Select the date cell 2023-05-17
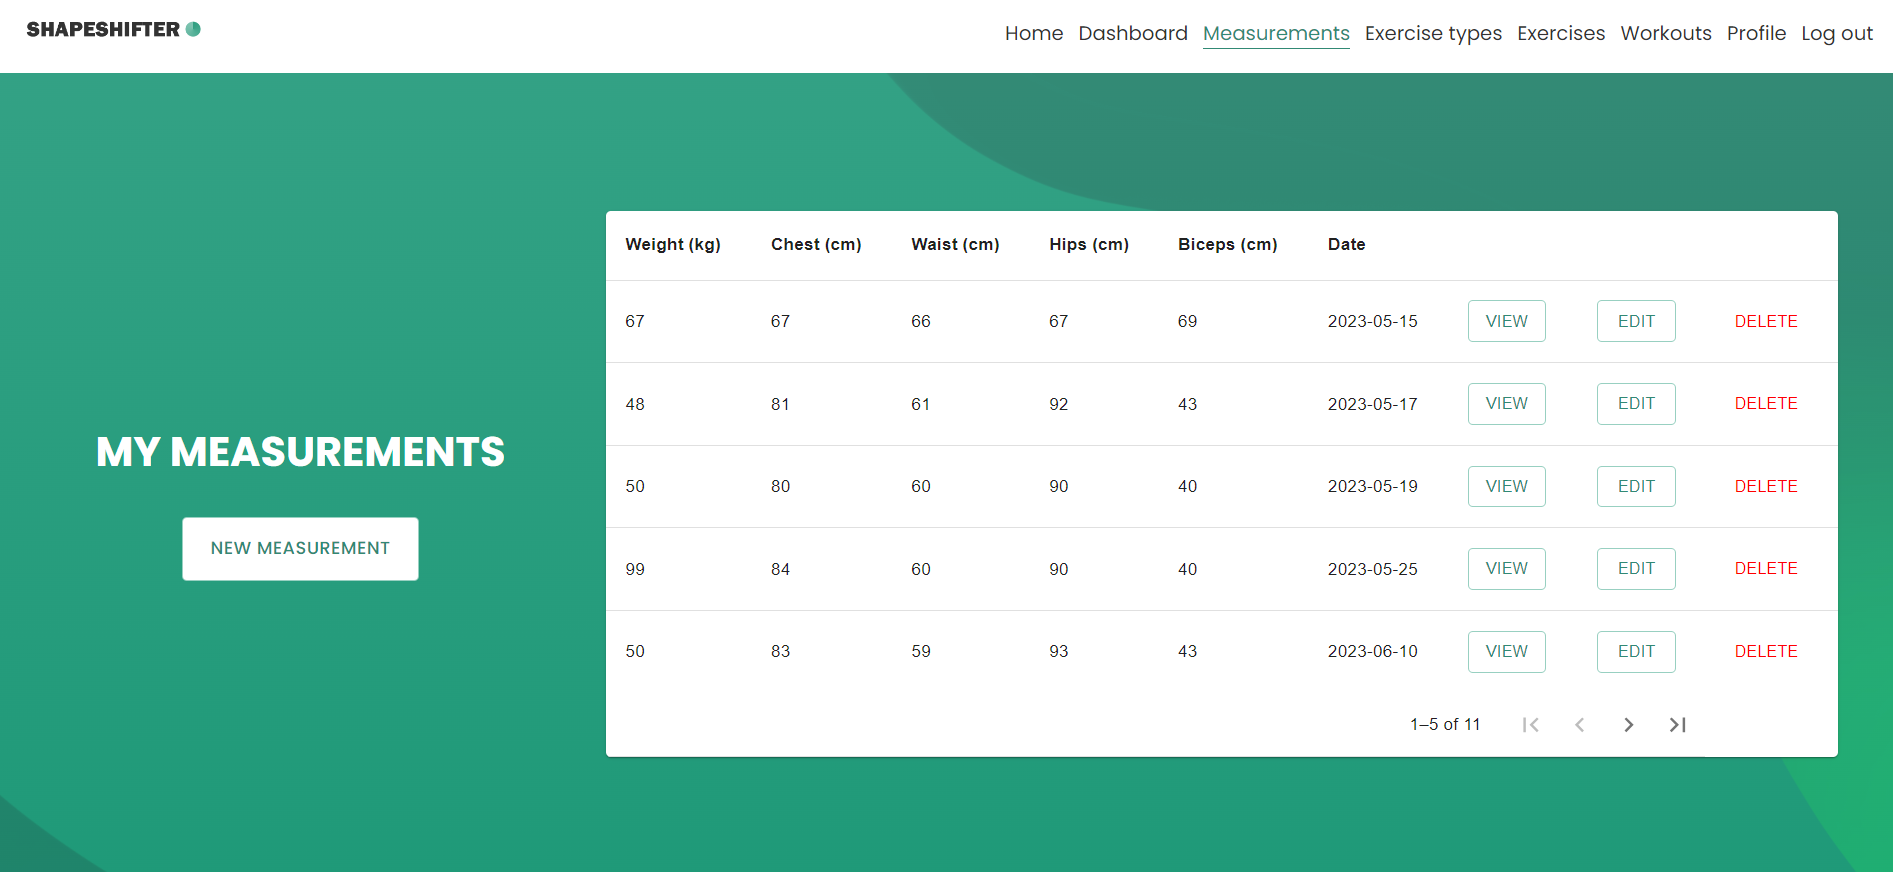The height and width of the screenshot is (872, 1893). coord(1373,404)
